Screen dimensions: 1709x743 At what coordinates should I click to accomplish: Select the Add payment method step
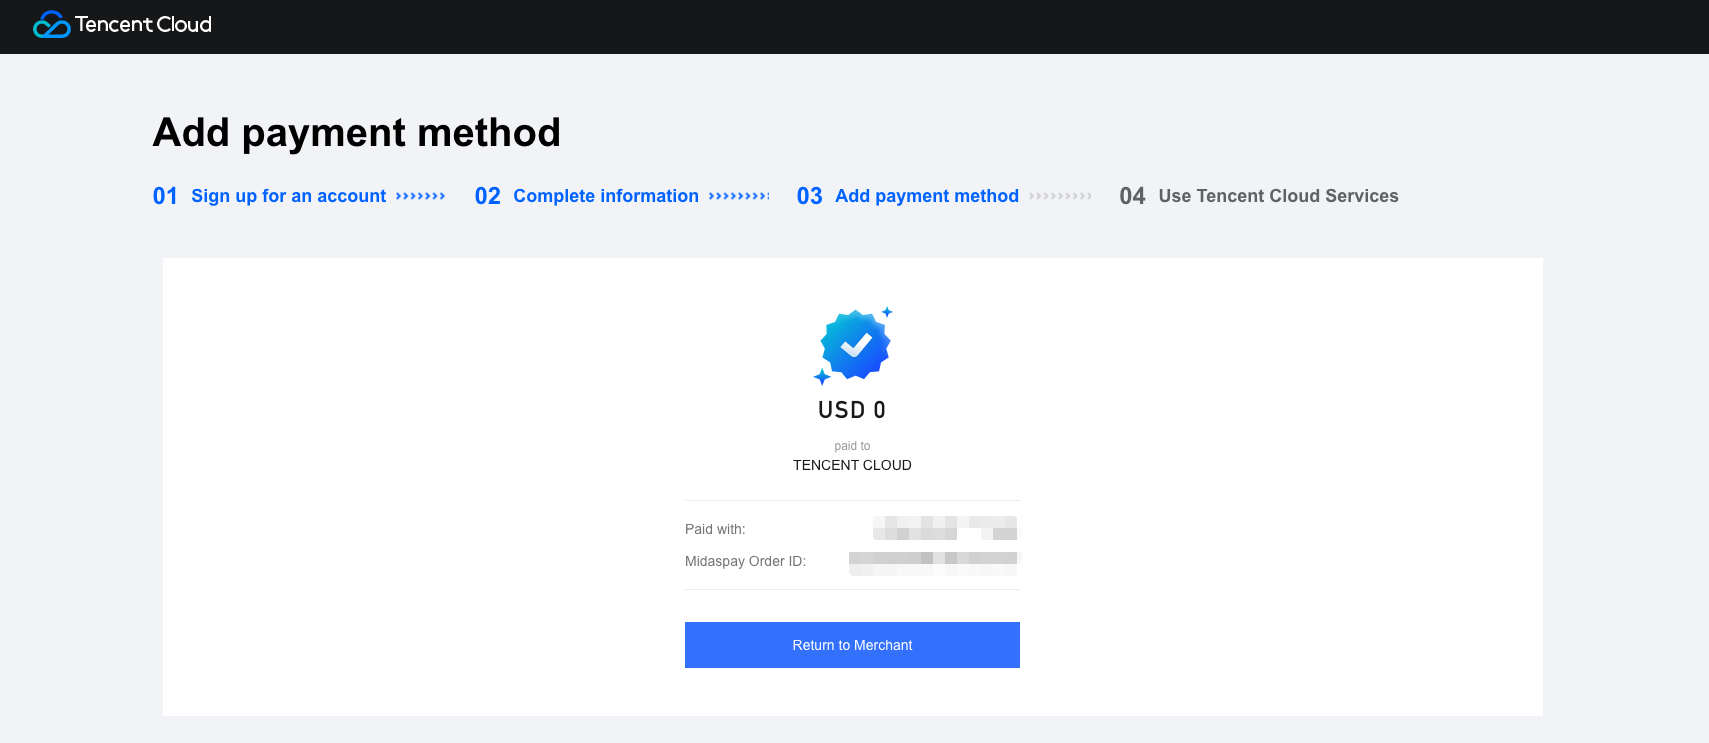(926, 196)
